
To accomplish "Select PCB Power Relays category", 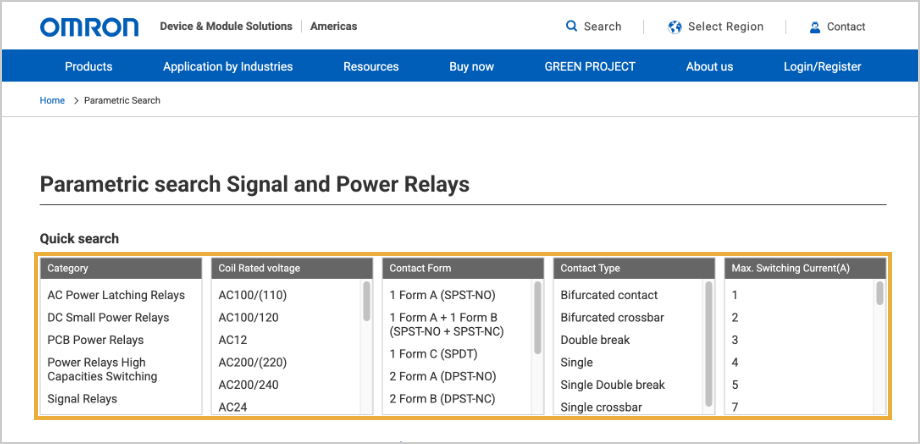I will pyautogui.click(x=95, y=340).
